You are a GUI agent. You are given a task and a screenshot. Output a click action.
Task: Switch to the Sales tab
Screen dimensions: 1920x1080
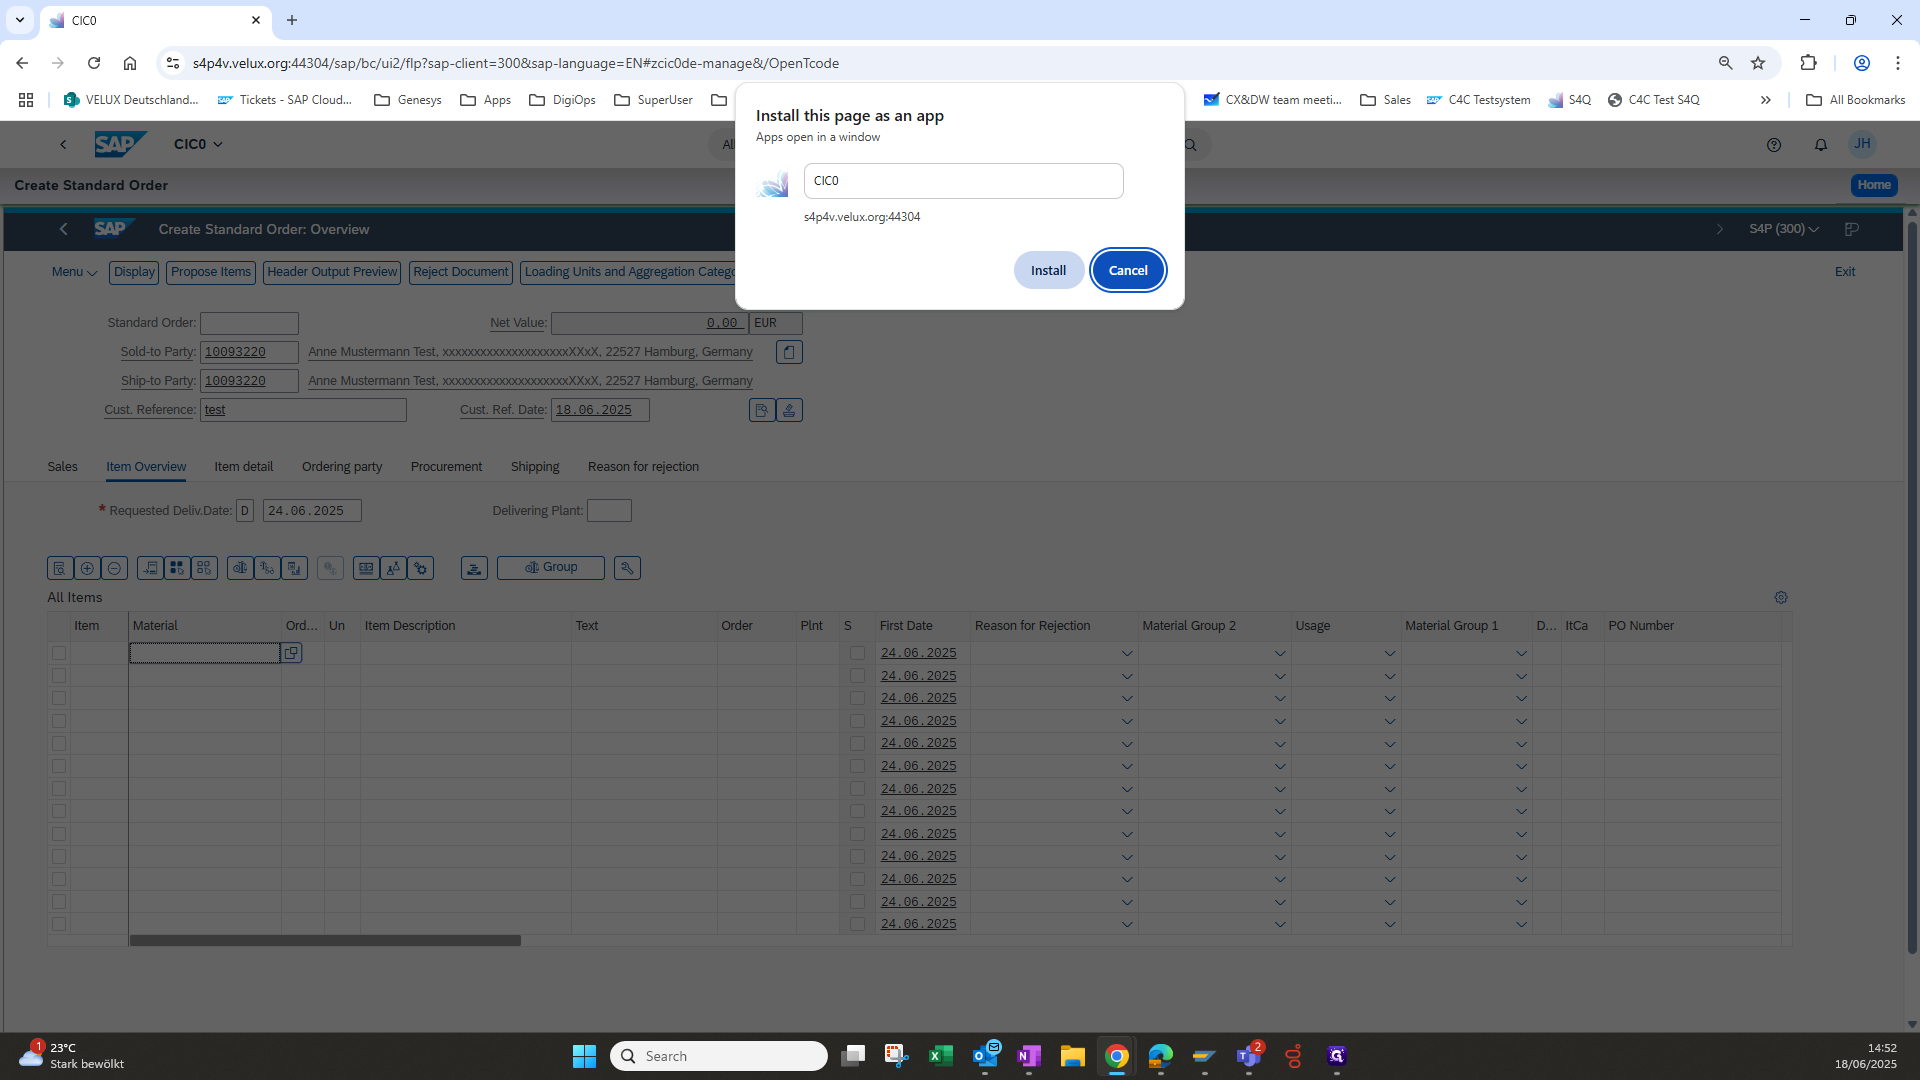62,467
